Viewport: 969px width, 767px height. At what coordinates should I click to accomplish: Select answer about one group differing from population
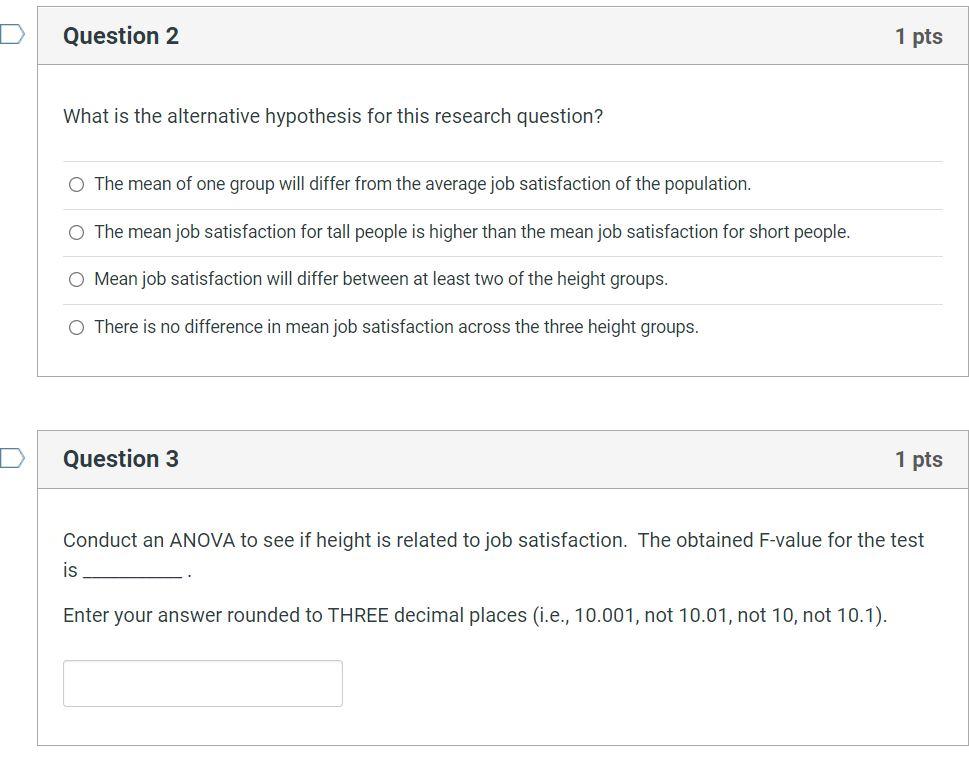coord(75,184)
